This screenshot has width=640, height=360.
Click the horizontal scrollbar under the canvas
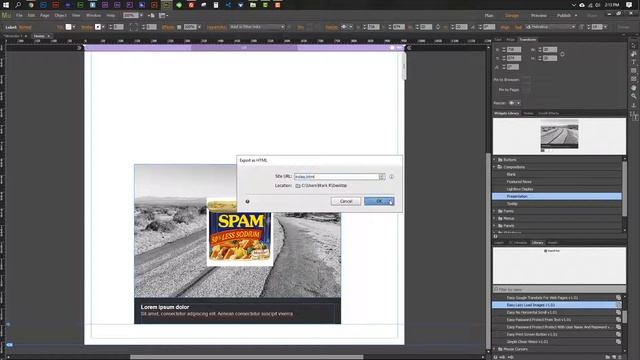(247, 357)
